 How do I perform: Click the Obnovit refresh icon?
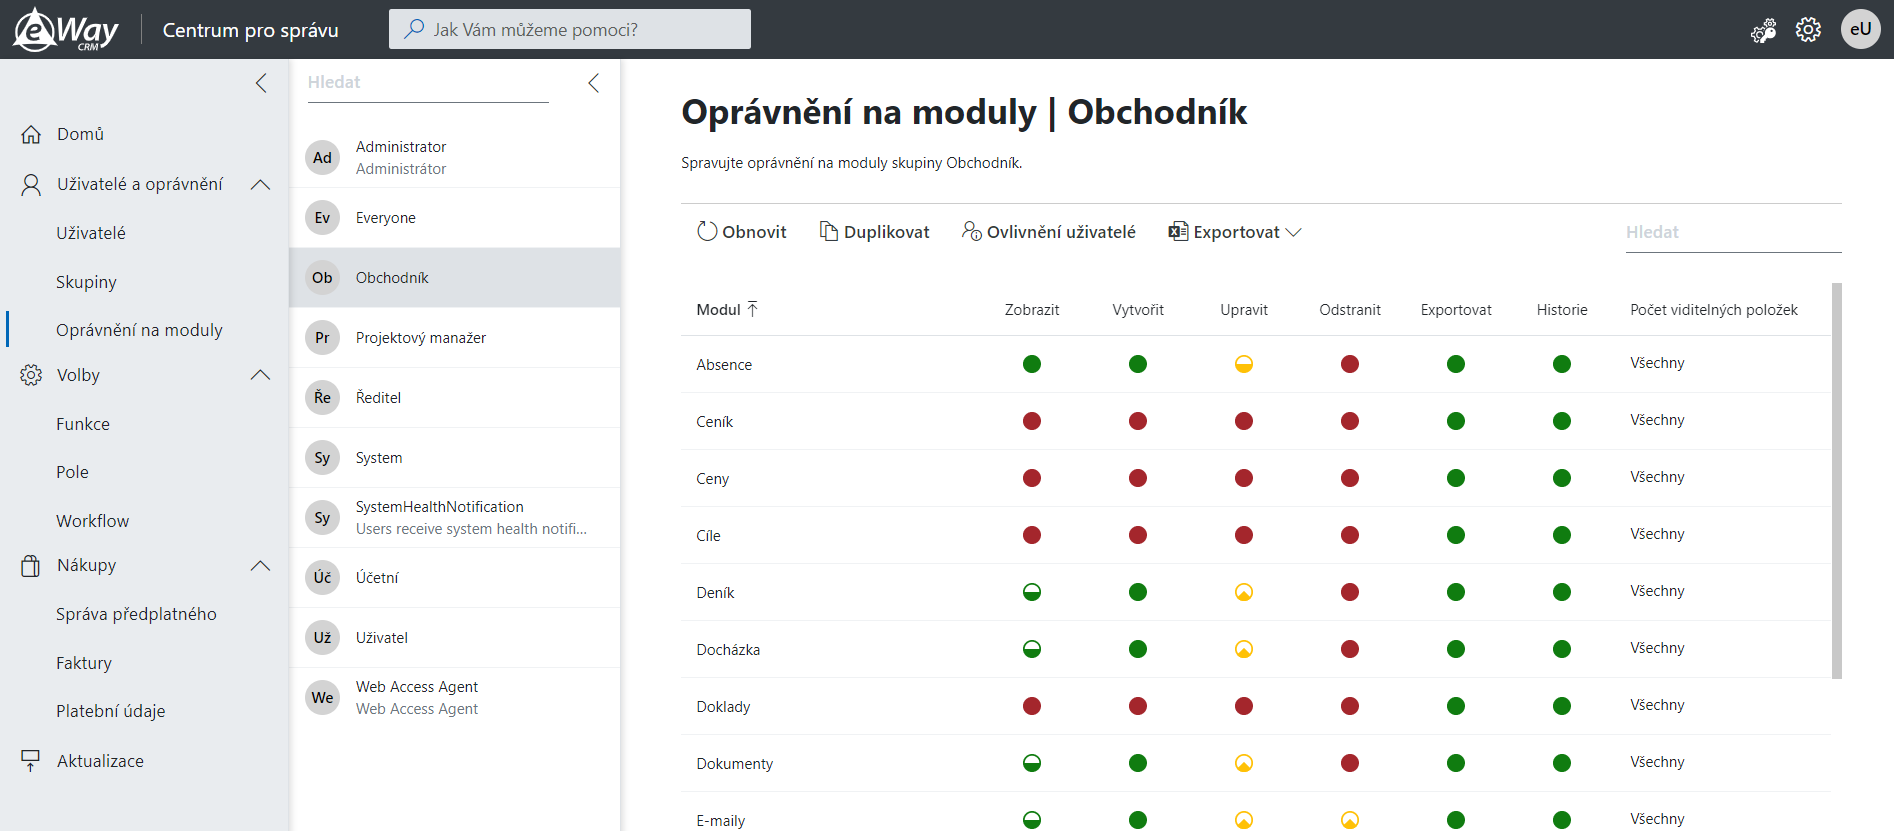(707, 231)
